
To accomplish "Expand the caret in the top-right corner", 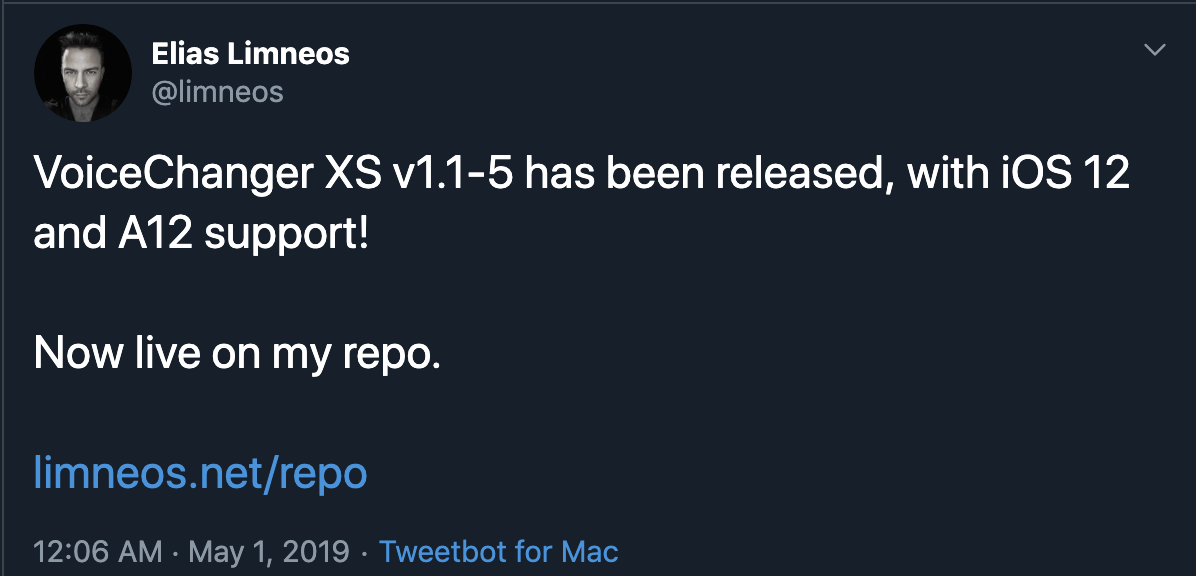I will click(x=1154, y=48).
